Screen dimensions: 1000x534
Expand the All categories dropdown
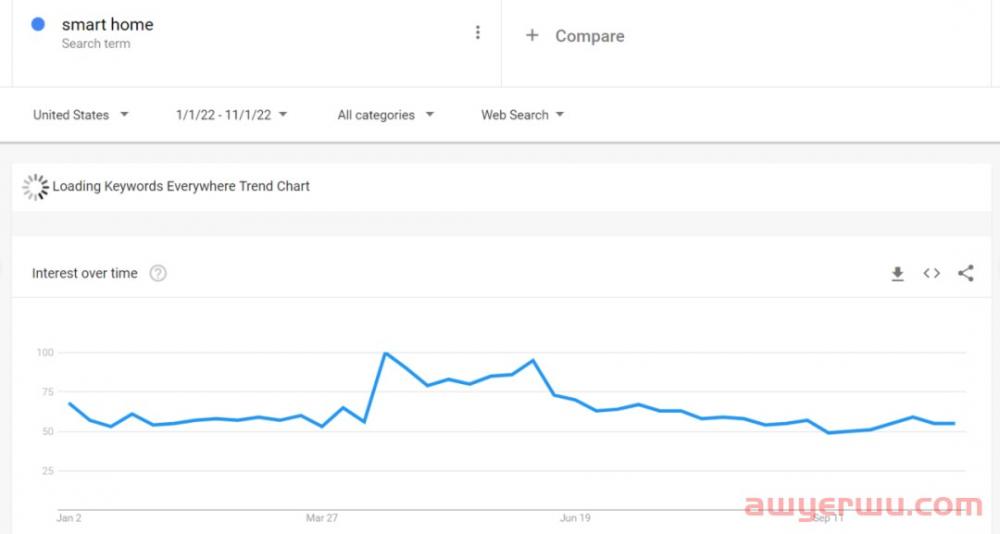[x=385, y=115]
